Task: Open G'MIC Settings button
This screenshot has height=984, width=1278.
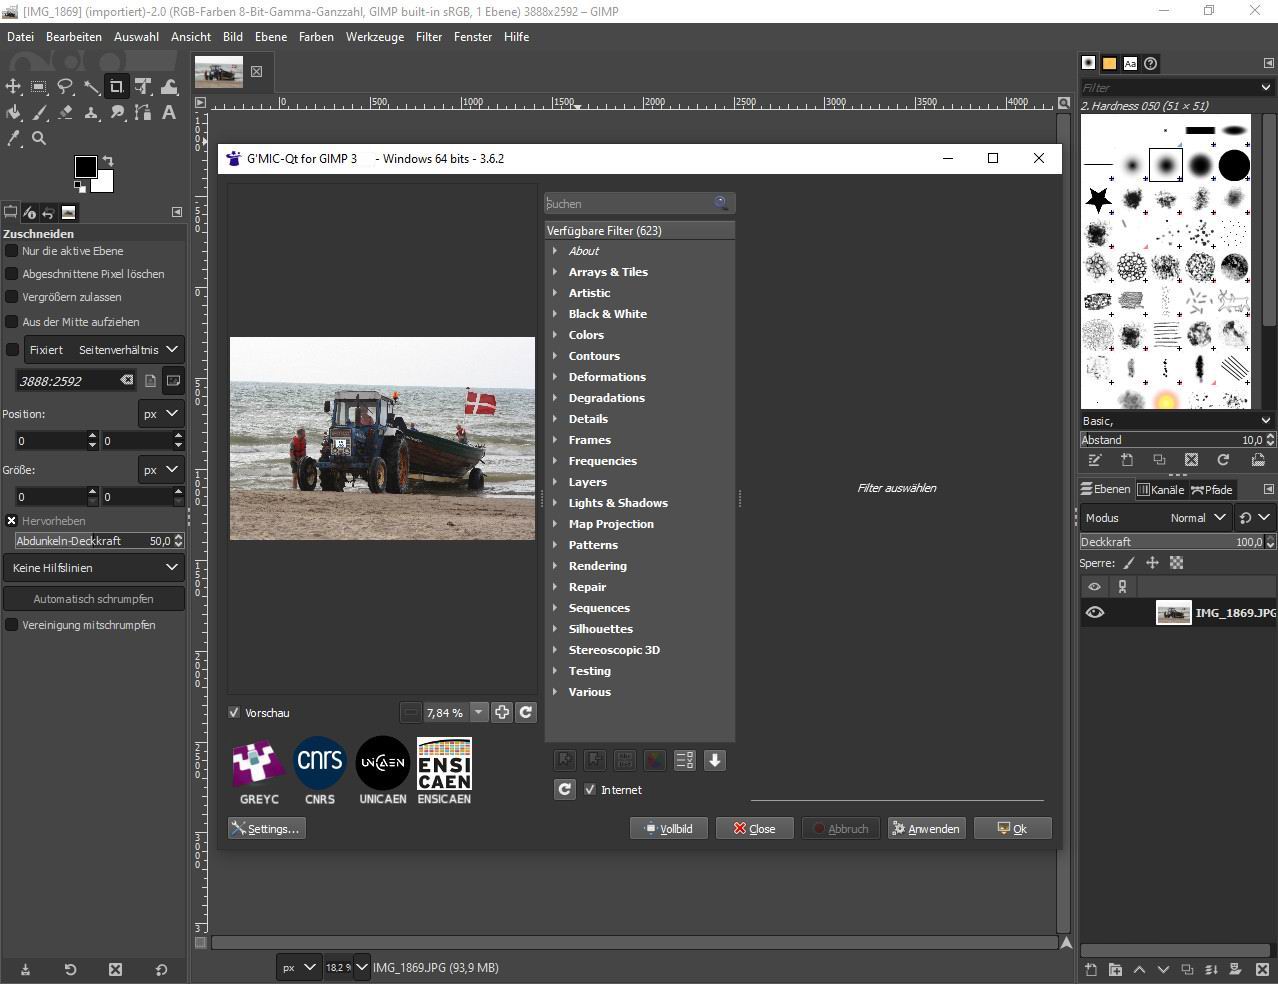Action: [266, 829]
